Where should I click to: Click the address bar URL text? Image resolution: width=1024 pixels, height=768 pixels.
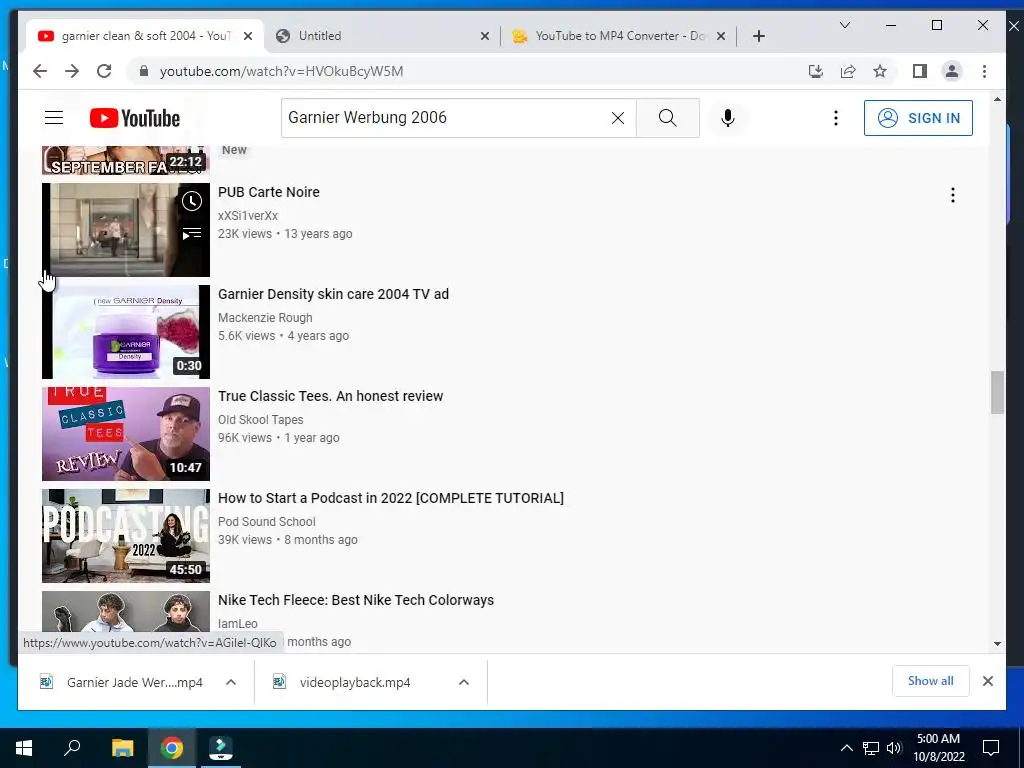tap(281, 71)
